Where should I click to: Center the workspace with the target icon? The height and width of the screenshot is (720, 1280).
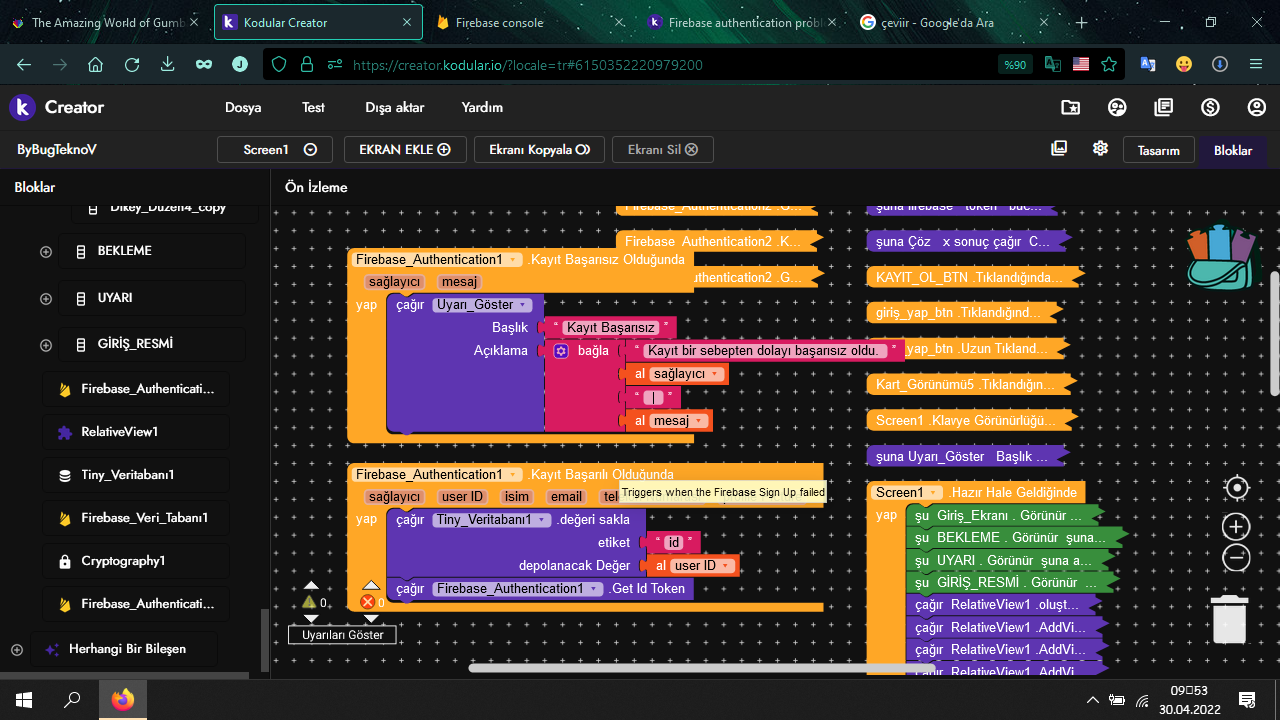coord(1237,488)
